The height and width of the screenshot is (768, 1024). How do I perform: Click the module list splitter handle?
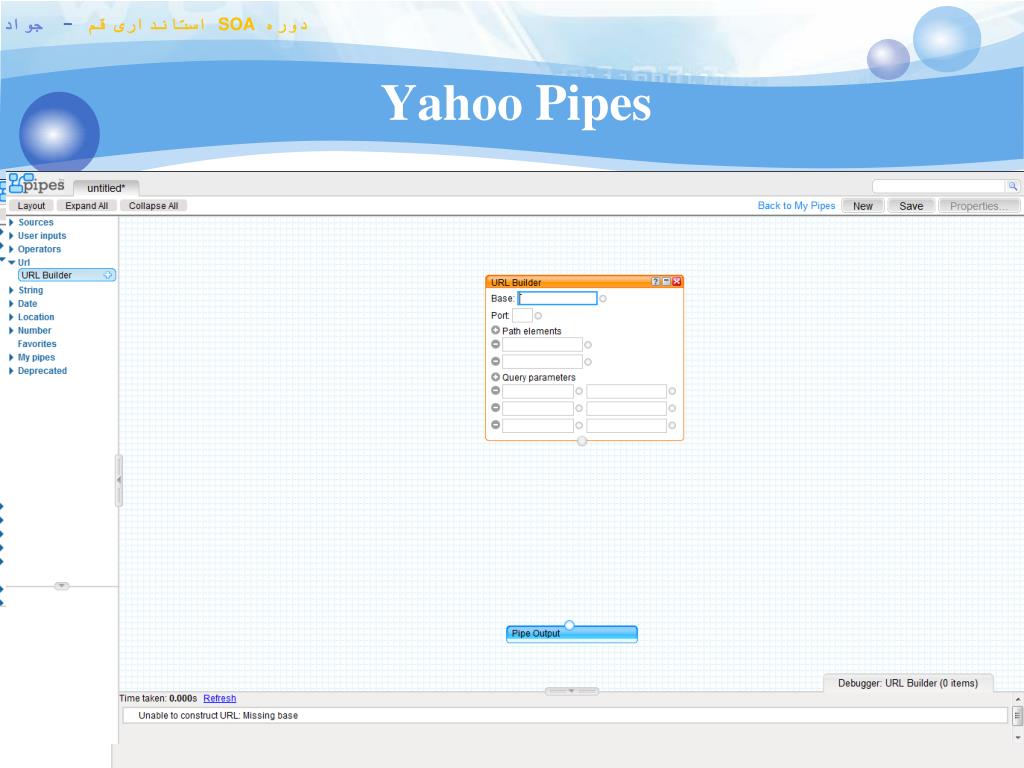click(61, 586)
